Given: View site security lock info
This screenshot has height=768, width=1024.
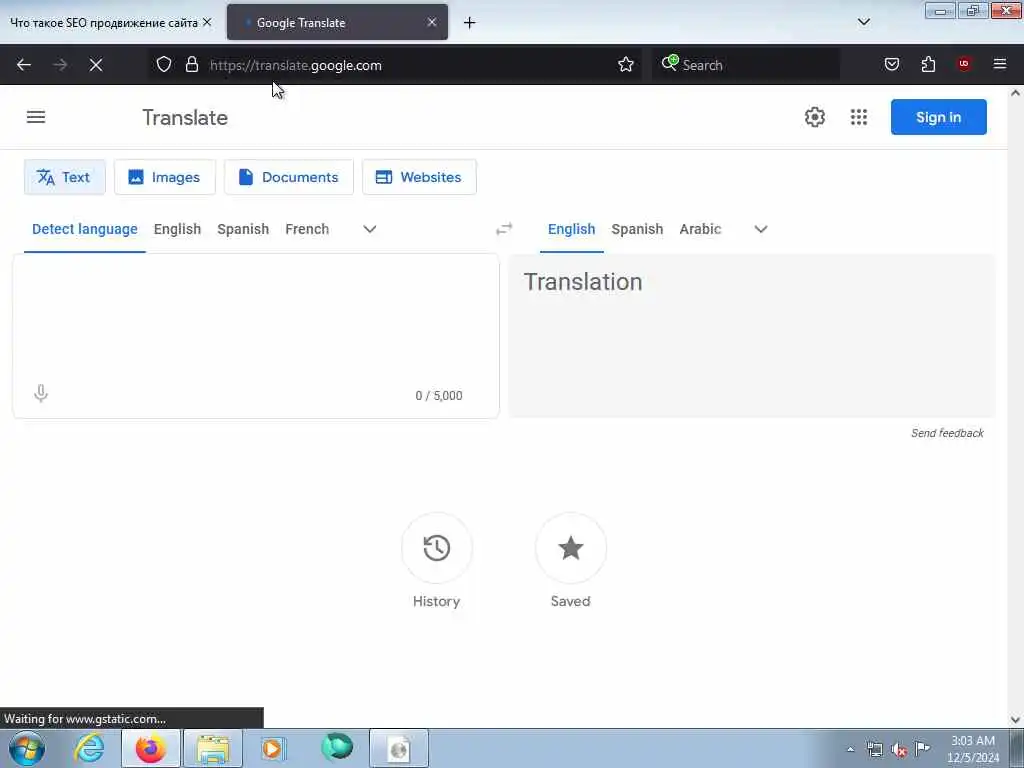Looking at the screenshot, I should [x=191, y=64].
